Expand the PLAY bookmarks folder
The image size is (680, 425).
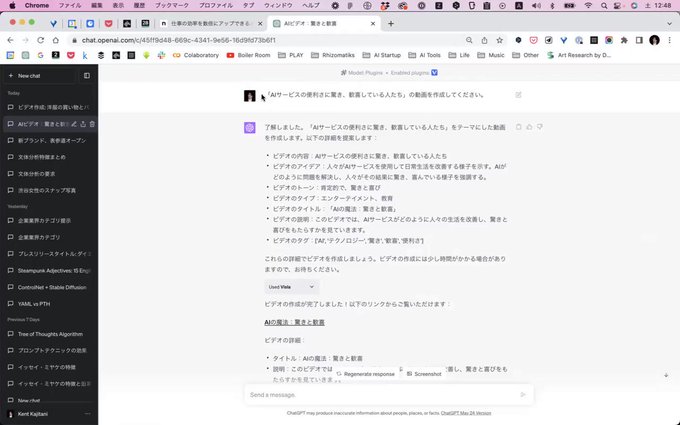pyautogui.click(x=291, y=55)
